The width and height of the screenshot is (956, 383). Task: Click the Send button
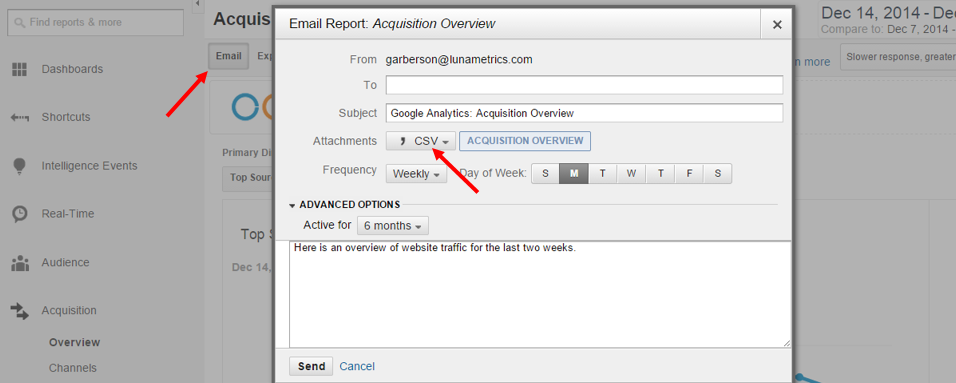(311, 367)
